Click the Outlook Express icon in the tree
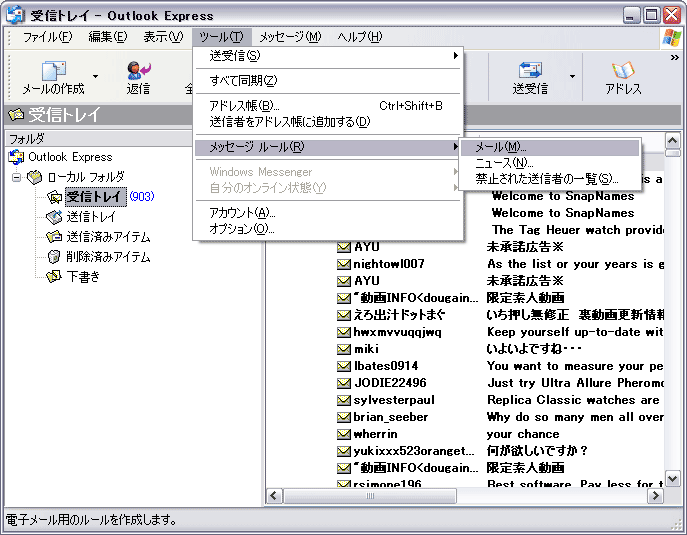This screenshot has width=687, height=535. (17, 157)
